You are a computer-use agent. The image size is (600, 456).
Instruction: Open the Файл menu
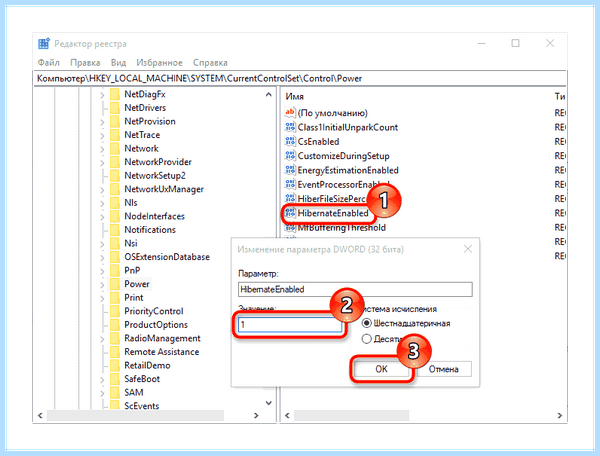coord(49,62)
